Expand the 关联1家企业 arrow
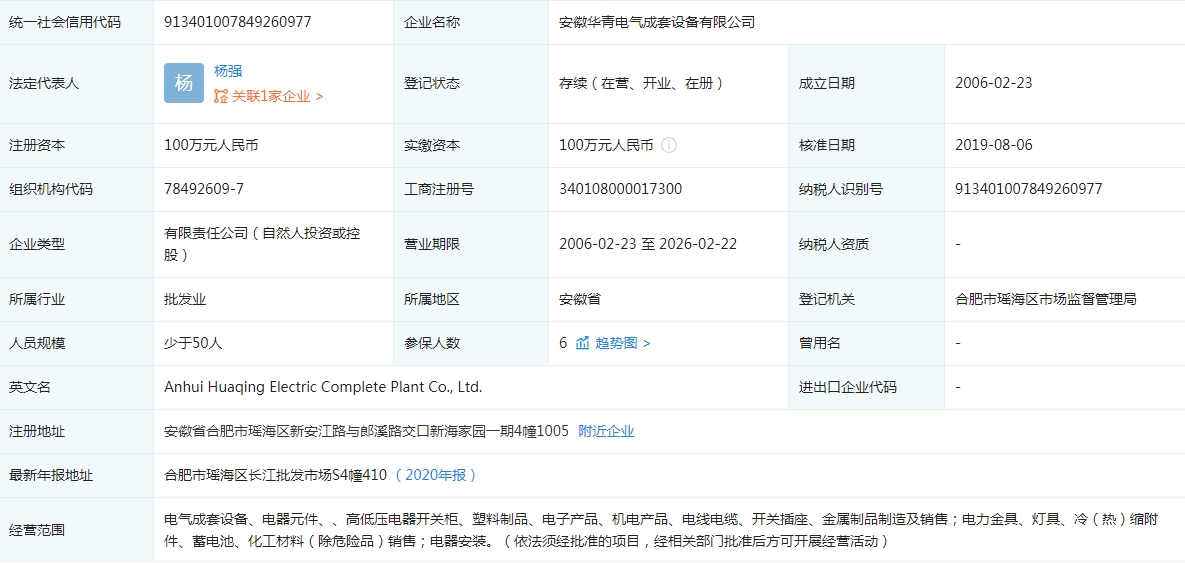 (x=319, y=97)
